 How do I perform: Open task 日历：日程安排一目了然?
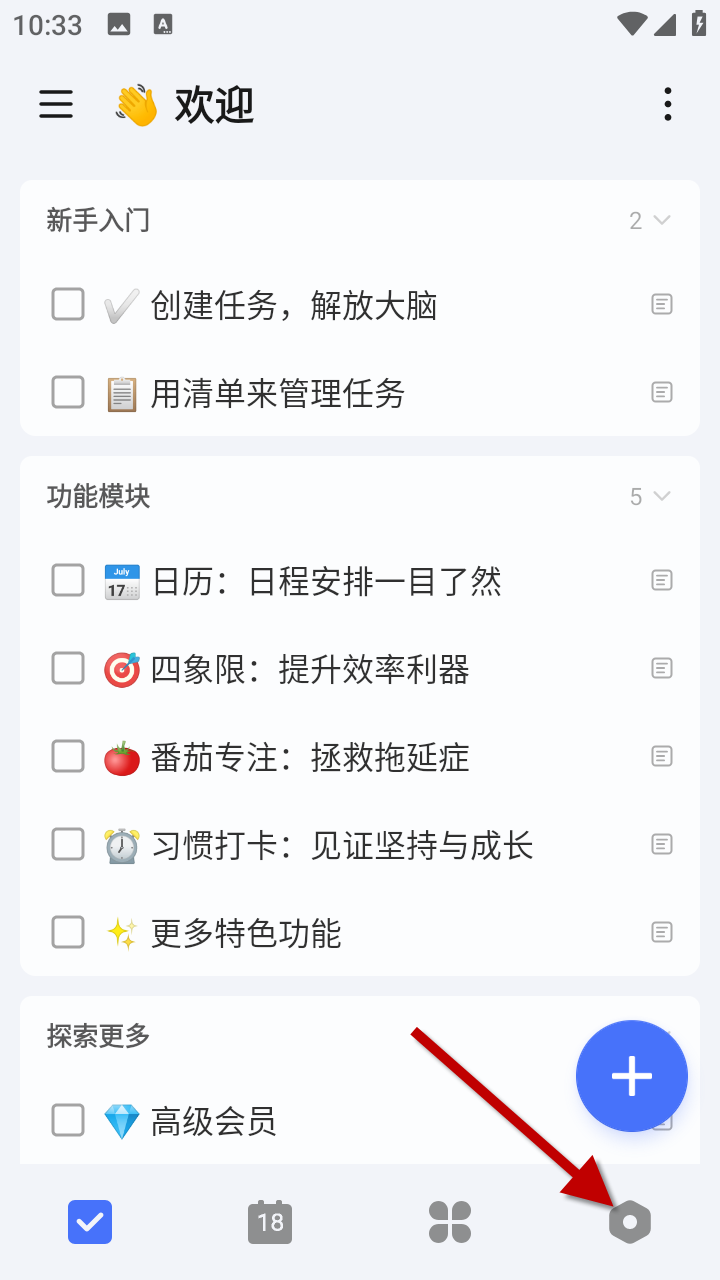tap(326, 581)
